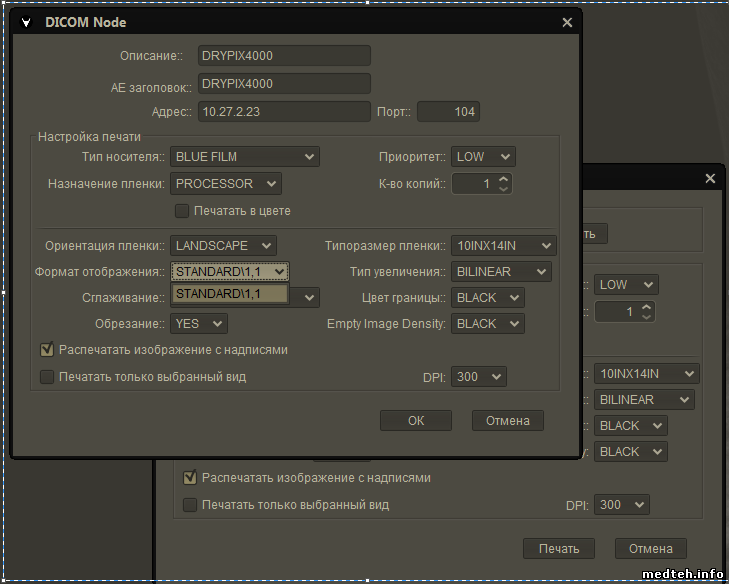Click the 'Адрес' field with 10.27.2.23
729x584 pixels.
tap(283, 112)
